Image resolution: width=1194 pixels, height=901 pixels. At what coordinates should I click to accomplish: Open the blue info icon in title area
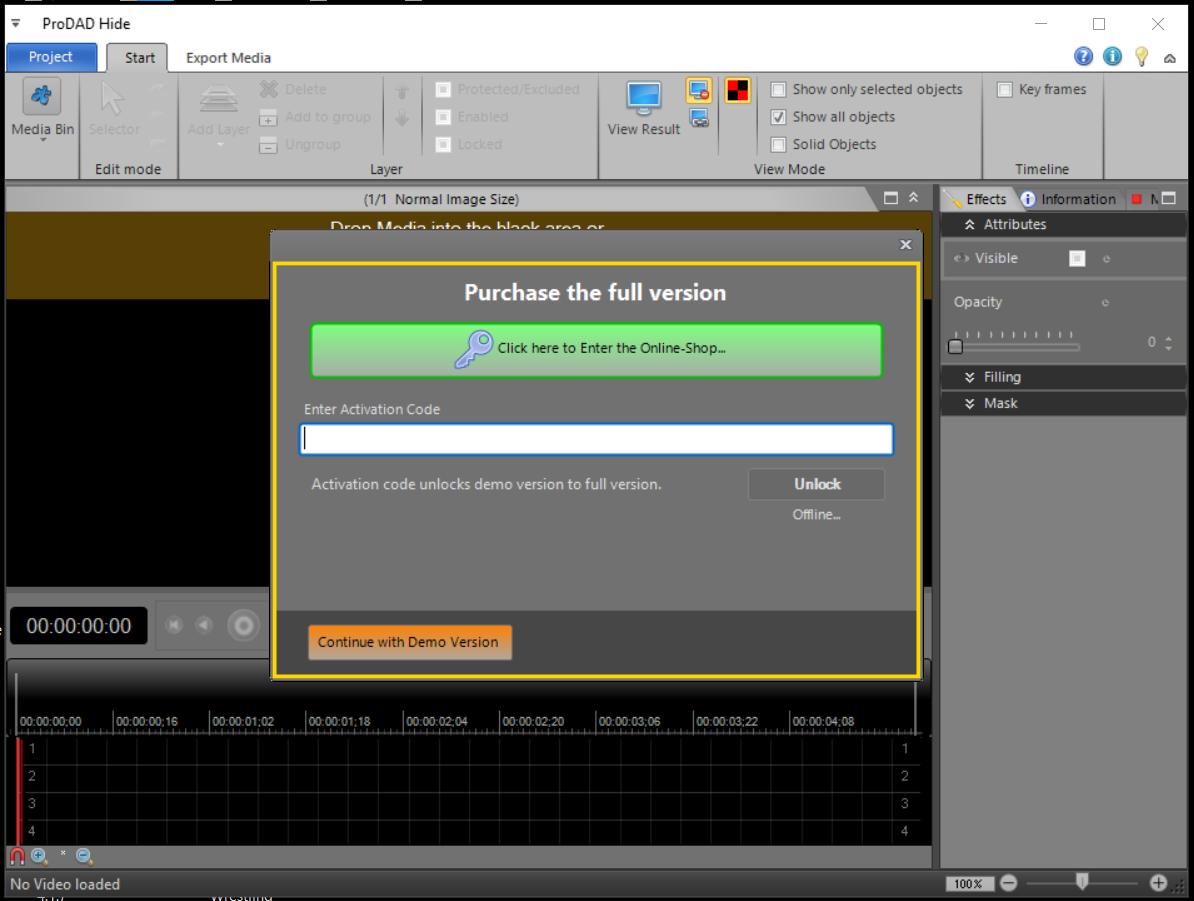(x=1113, y=56)
